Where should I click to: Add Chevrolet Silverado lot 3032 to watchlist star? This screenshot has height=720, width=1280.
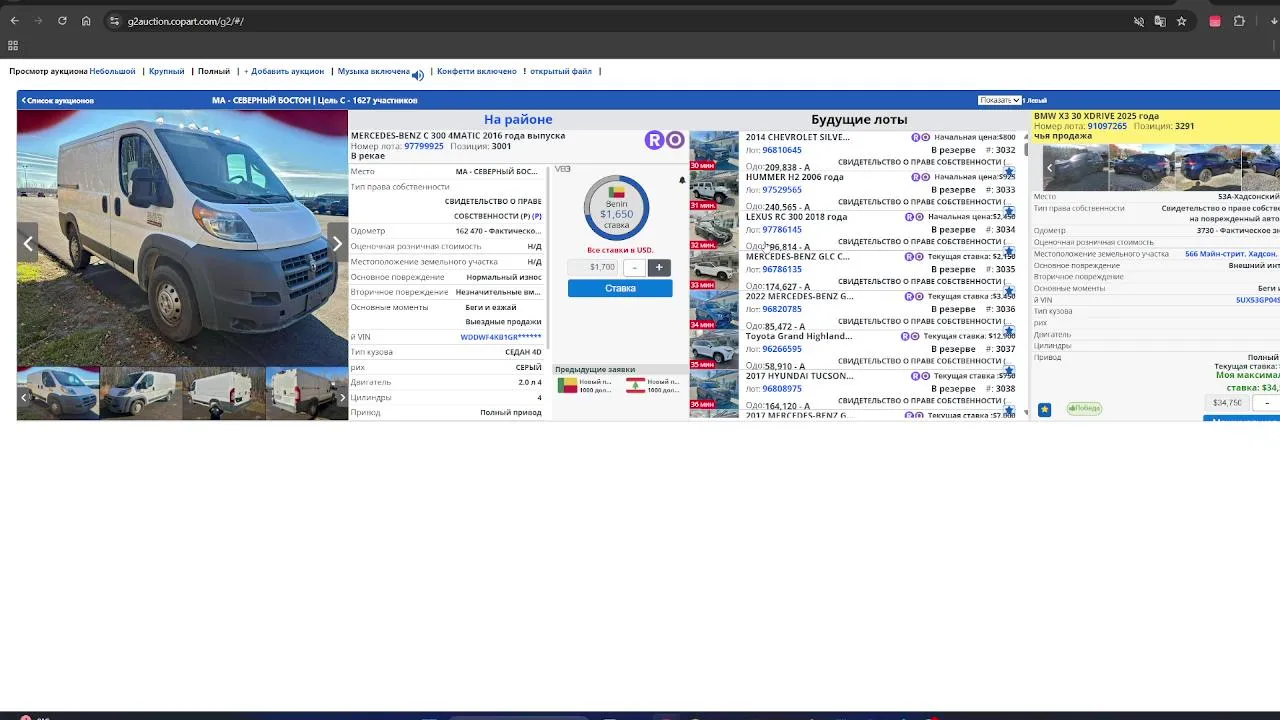point(1009,172)
